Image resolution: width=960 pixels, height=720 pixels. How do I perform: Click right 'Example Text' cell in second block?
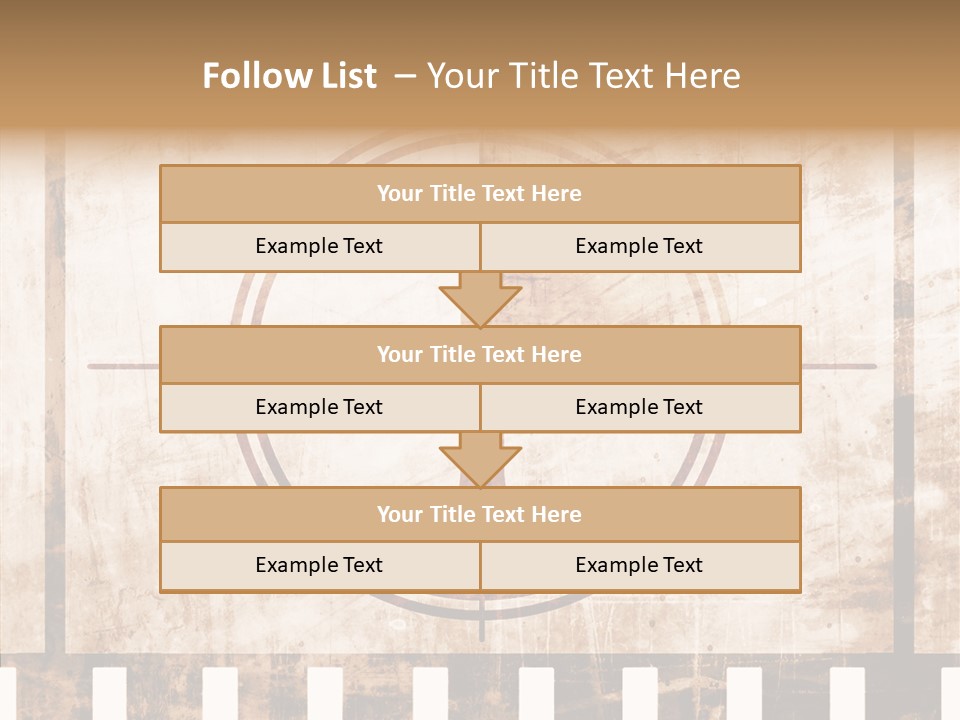pyautogui.click(x=640, y=407)
